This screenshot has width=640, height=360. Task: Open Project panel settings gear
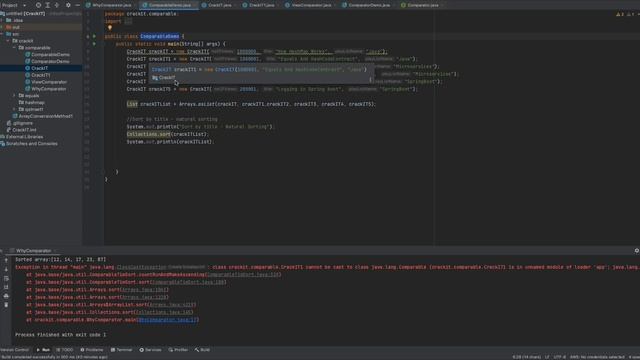click(x=68, y=5)
